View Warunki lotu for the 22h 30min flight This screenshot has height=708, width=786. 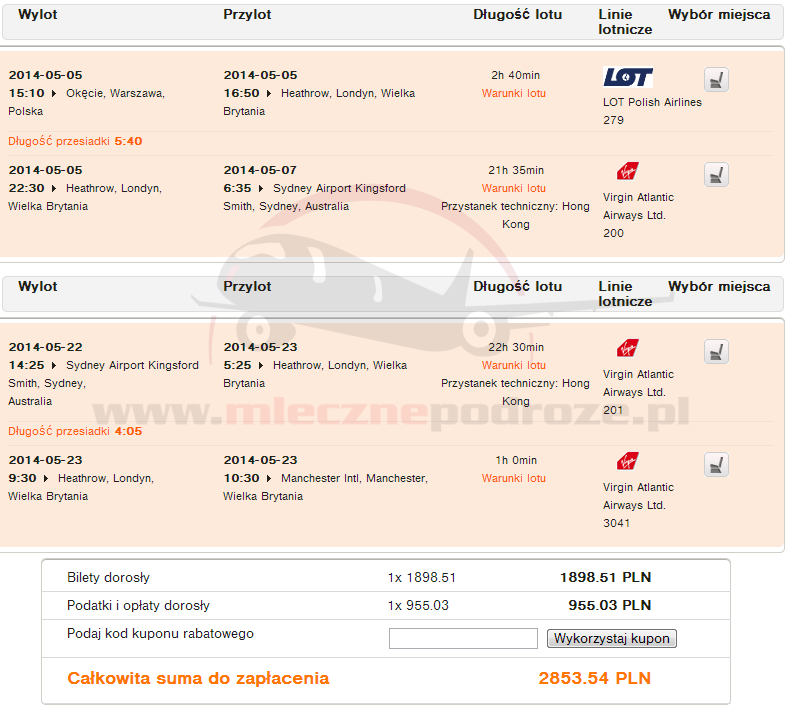[514, 365]
